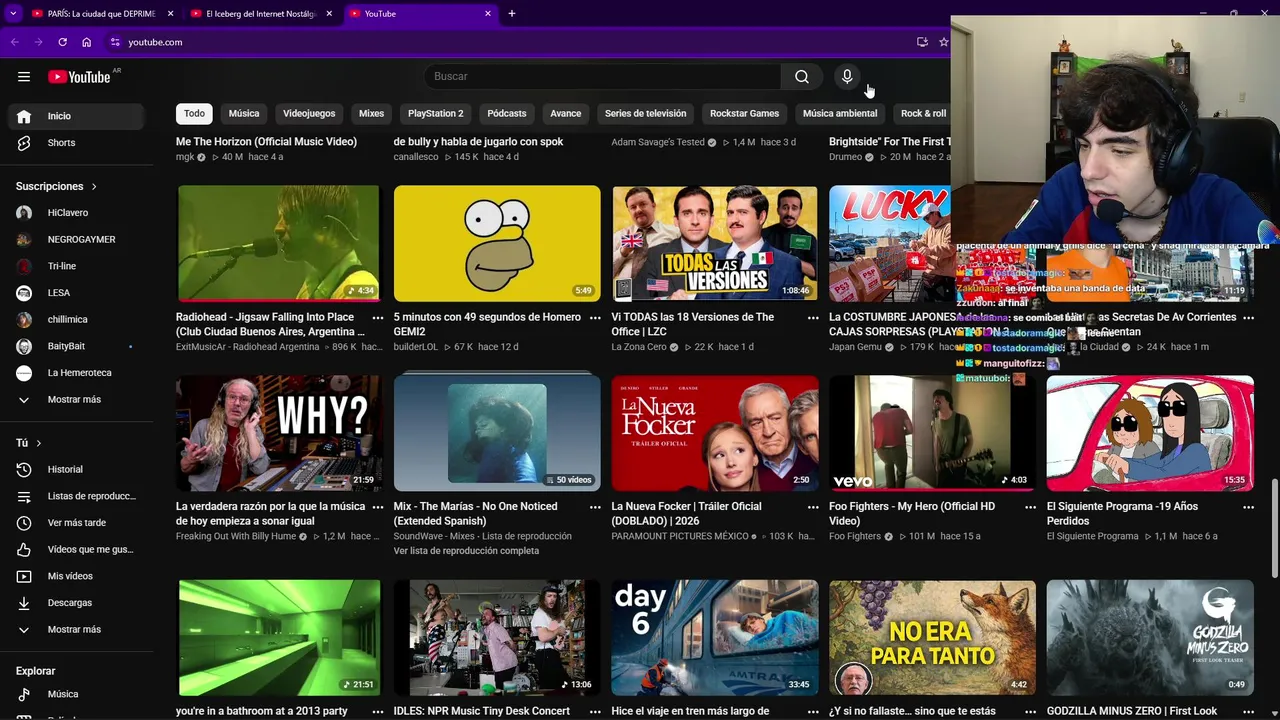This screenshot has height=720, width=1280.
Task: Open Mis videos in sidebar
Action: (77, 576)
